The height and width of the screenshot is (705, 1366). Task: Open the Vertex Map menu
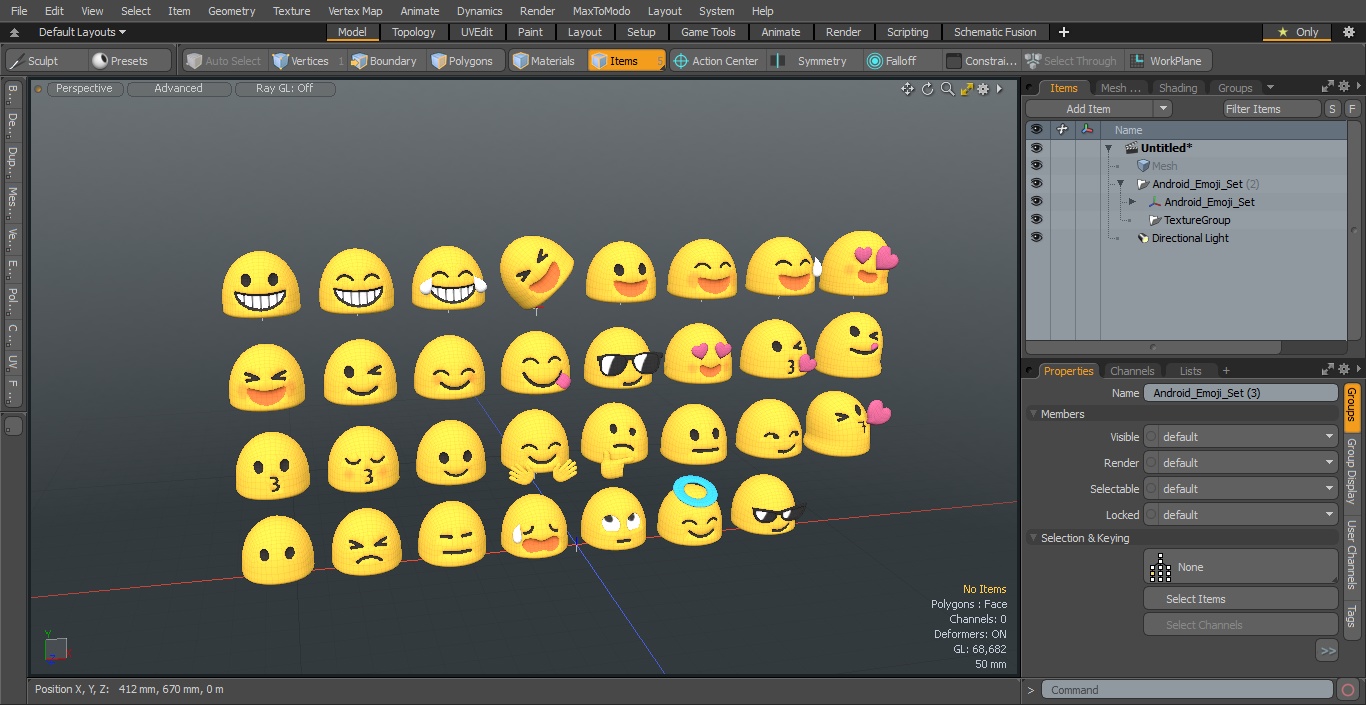[x=355, y=11]
